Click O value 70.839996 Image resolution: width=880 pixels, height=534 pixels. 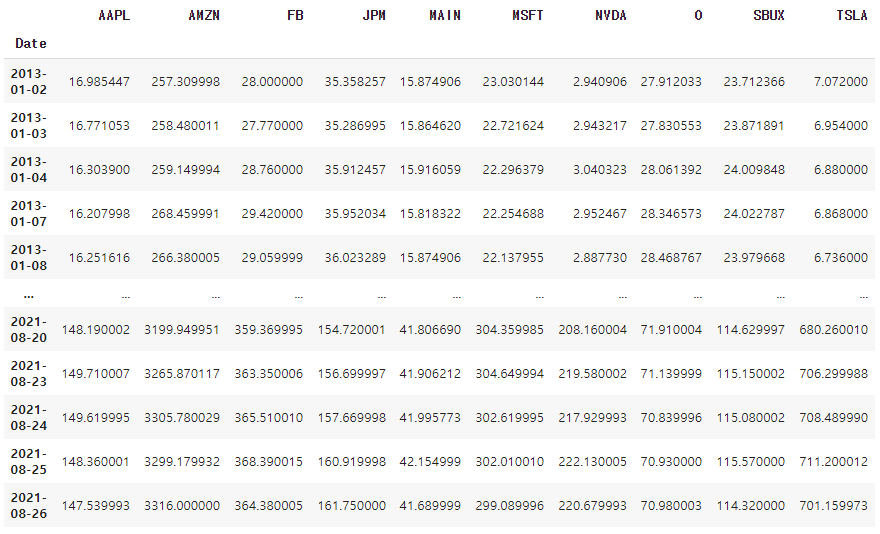(x=671, y=418)
